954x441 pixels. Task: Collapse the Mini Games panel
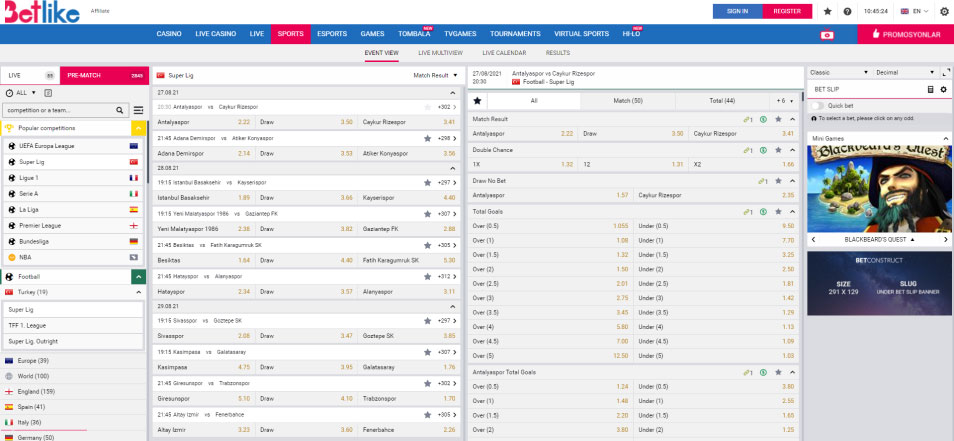coord(945,139)
